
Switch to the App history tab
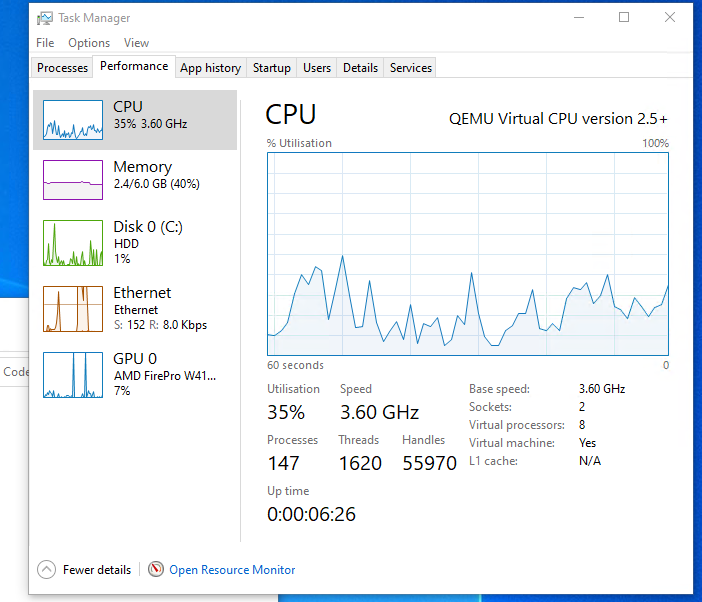[210, 68]
